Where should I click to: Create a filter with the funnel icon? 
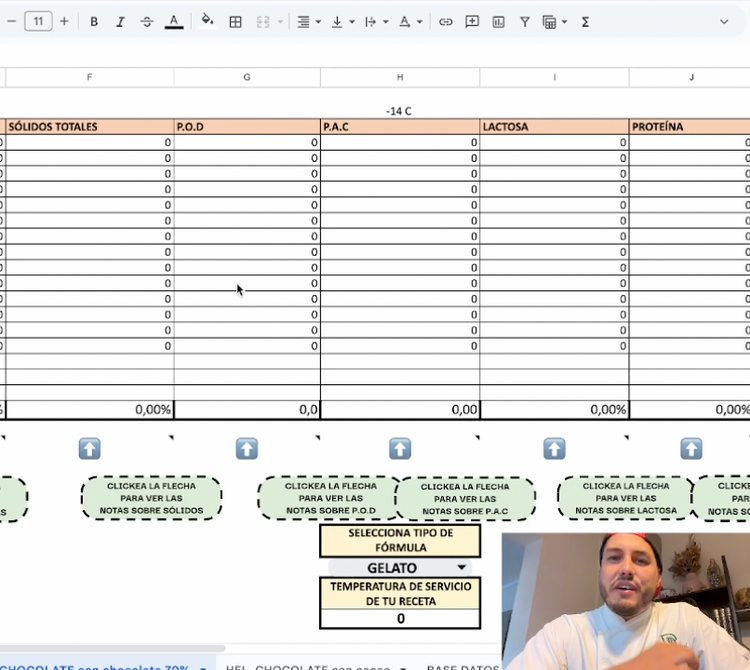pos(524,21)
